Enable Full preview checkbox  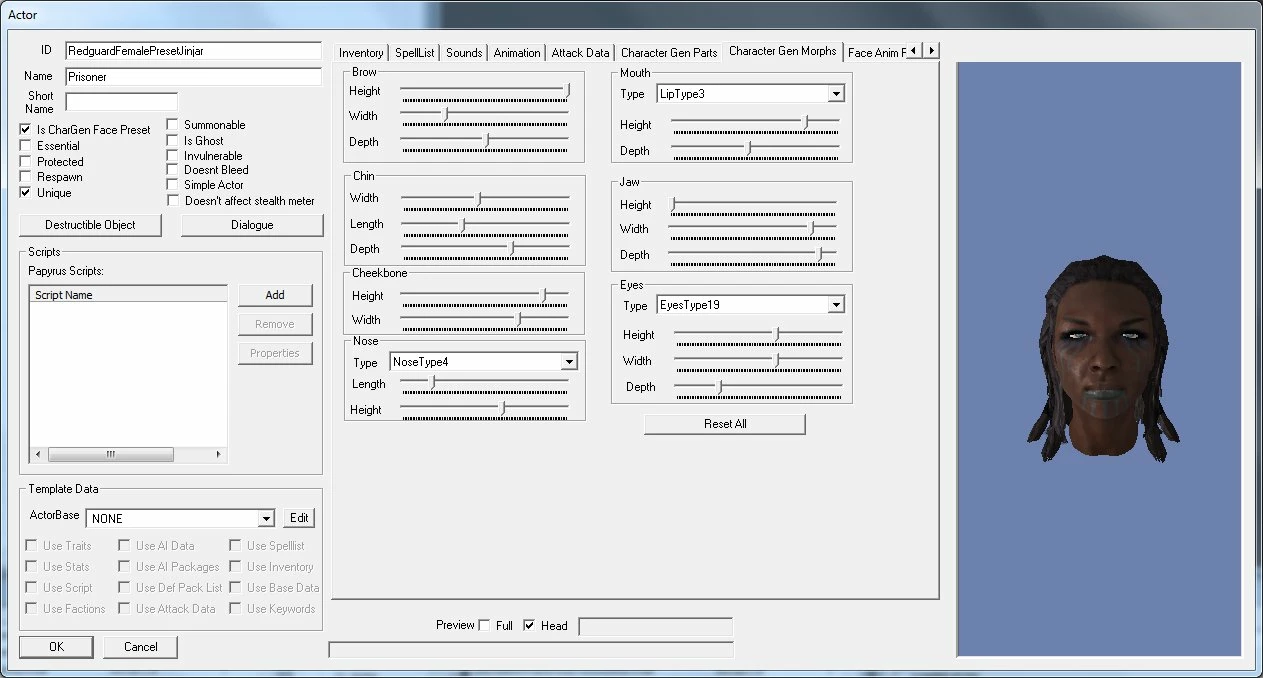pyautogui.click(x=485, y=626)
